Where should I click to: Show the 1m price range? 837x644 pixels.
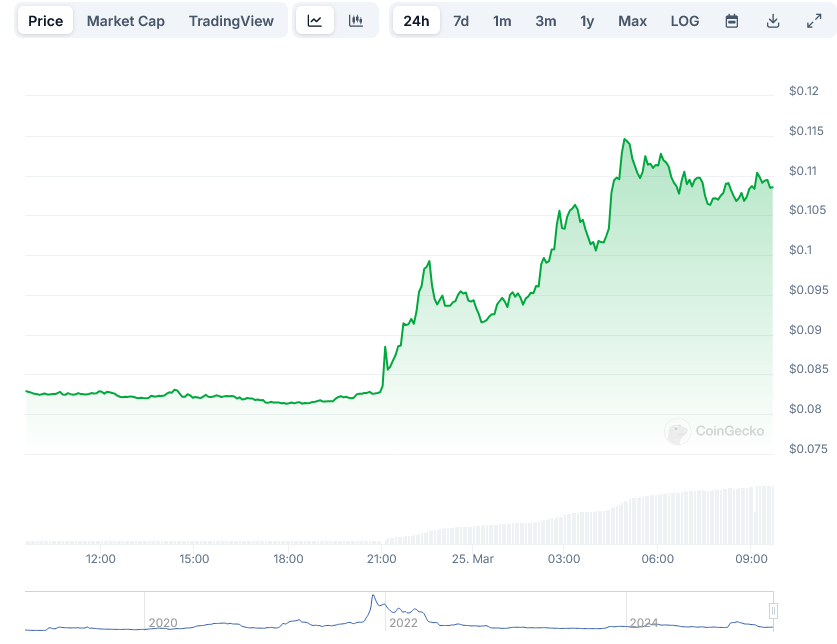coord(502,21)
